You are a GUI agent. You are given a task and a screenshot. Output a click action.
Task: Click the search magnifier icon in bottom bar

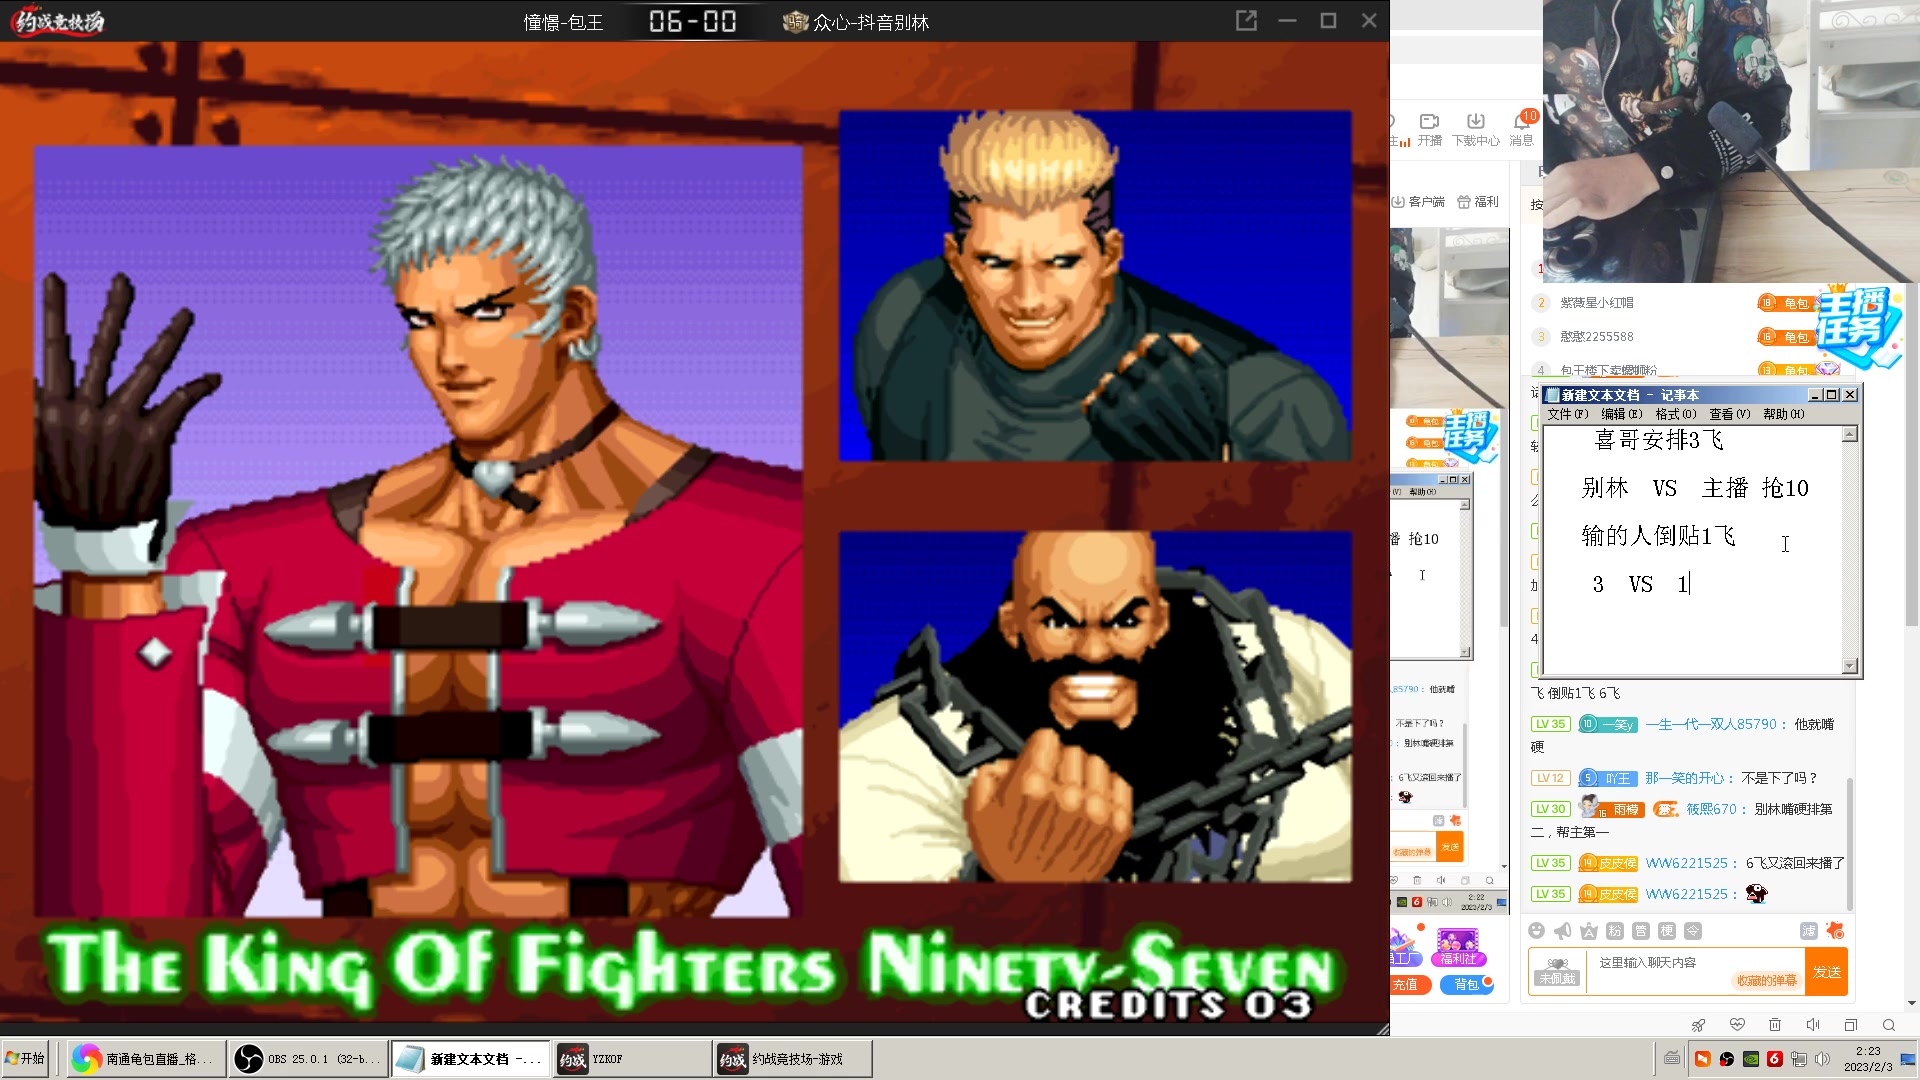pyautogui.click(x=1889, y=1025)
